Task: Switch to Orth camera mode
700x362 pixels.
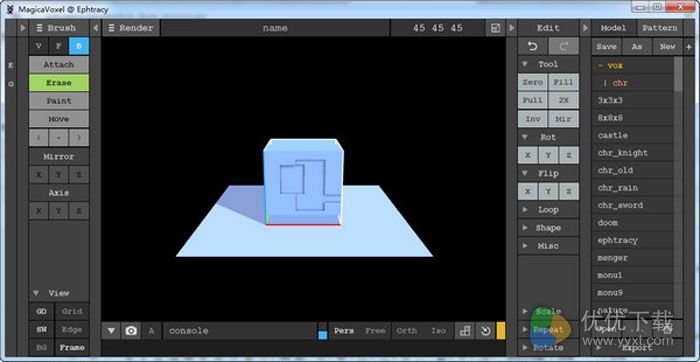Action: point(407,331)
